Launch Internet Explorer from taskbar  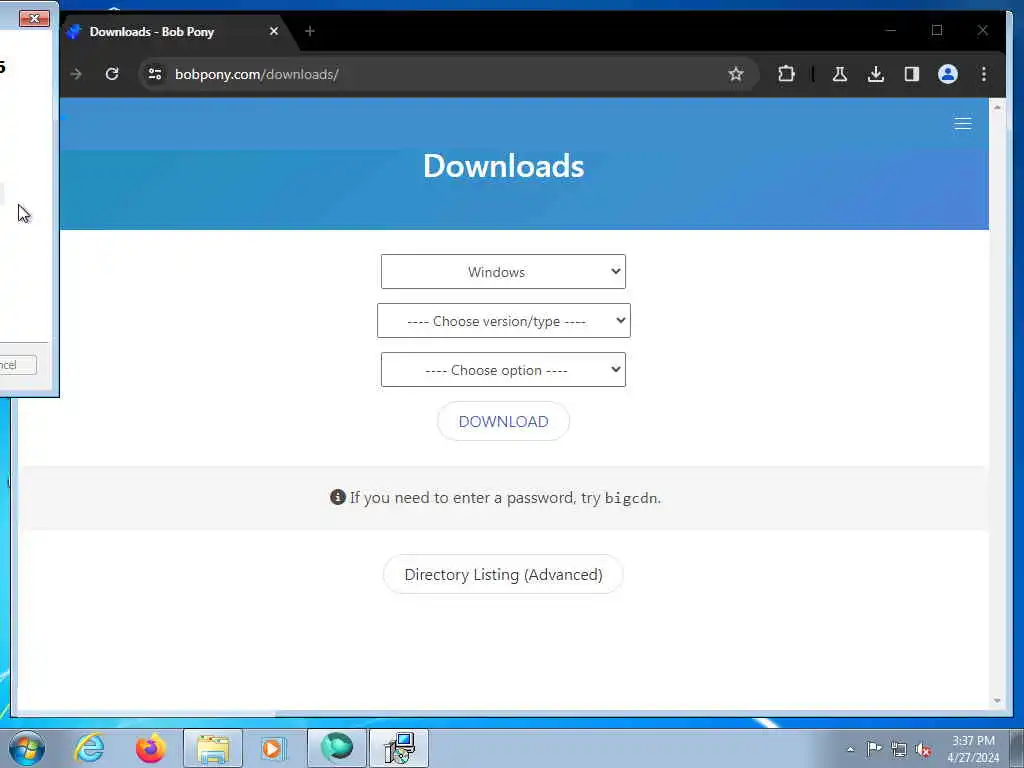pos(89,748)
